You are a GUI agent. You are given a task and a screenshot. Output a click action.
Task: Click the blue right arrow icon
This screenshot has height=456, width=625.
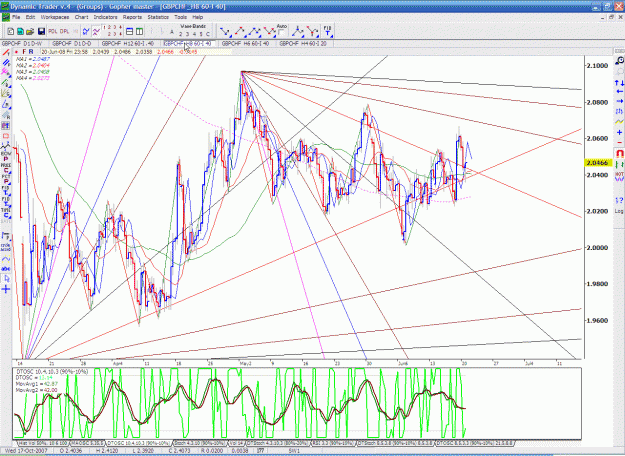(619, 101)
